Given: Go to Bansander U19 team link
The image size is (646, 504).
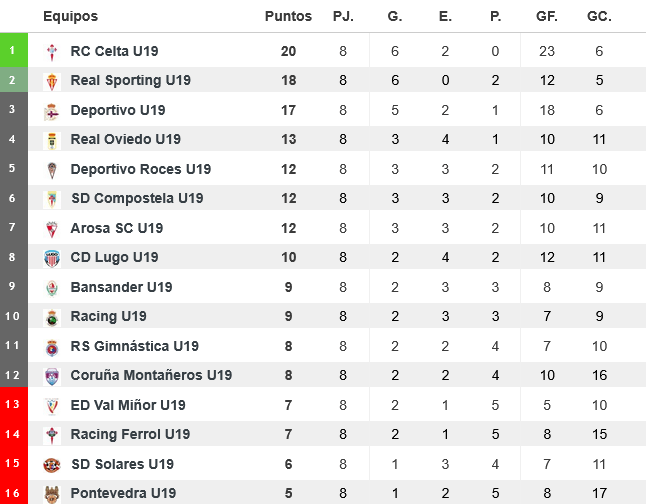Looking at the screenshot, I should point(121,287).
